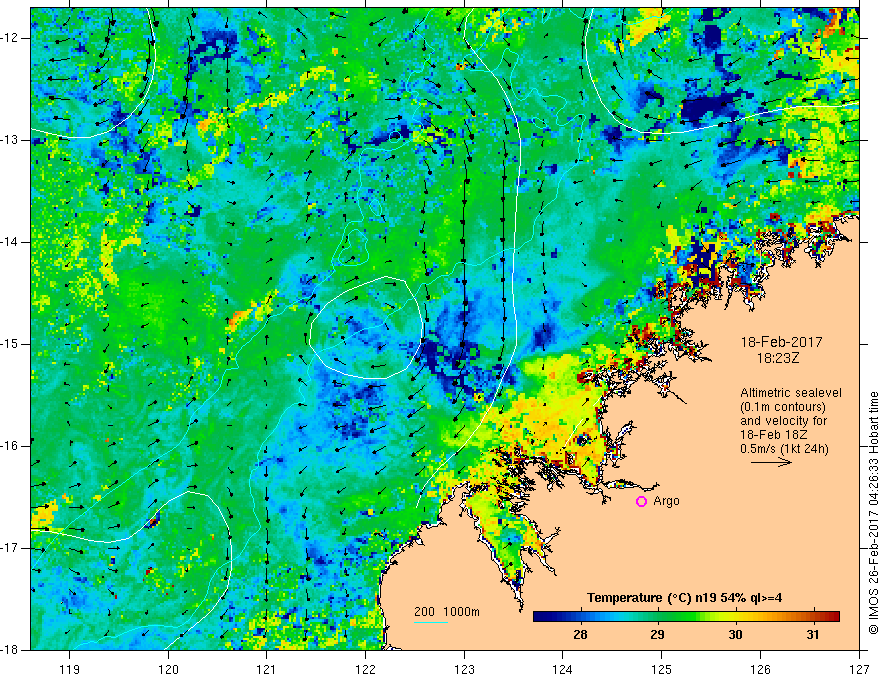Click the 'Temperature (°C) n19 54% ql>=4' title
Viewport: 880px width, 680px height.
(x=685, y=598)
